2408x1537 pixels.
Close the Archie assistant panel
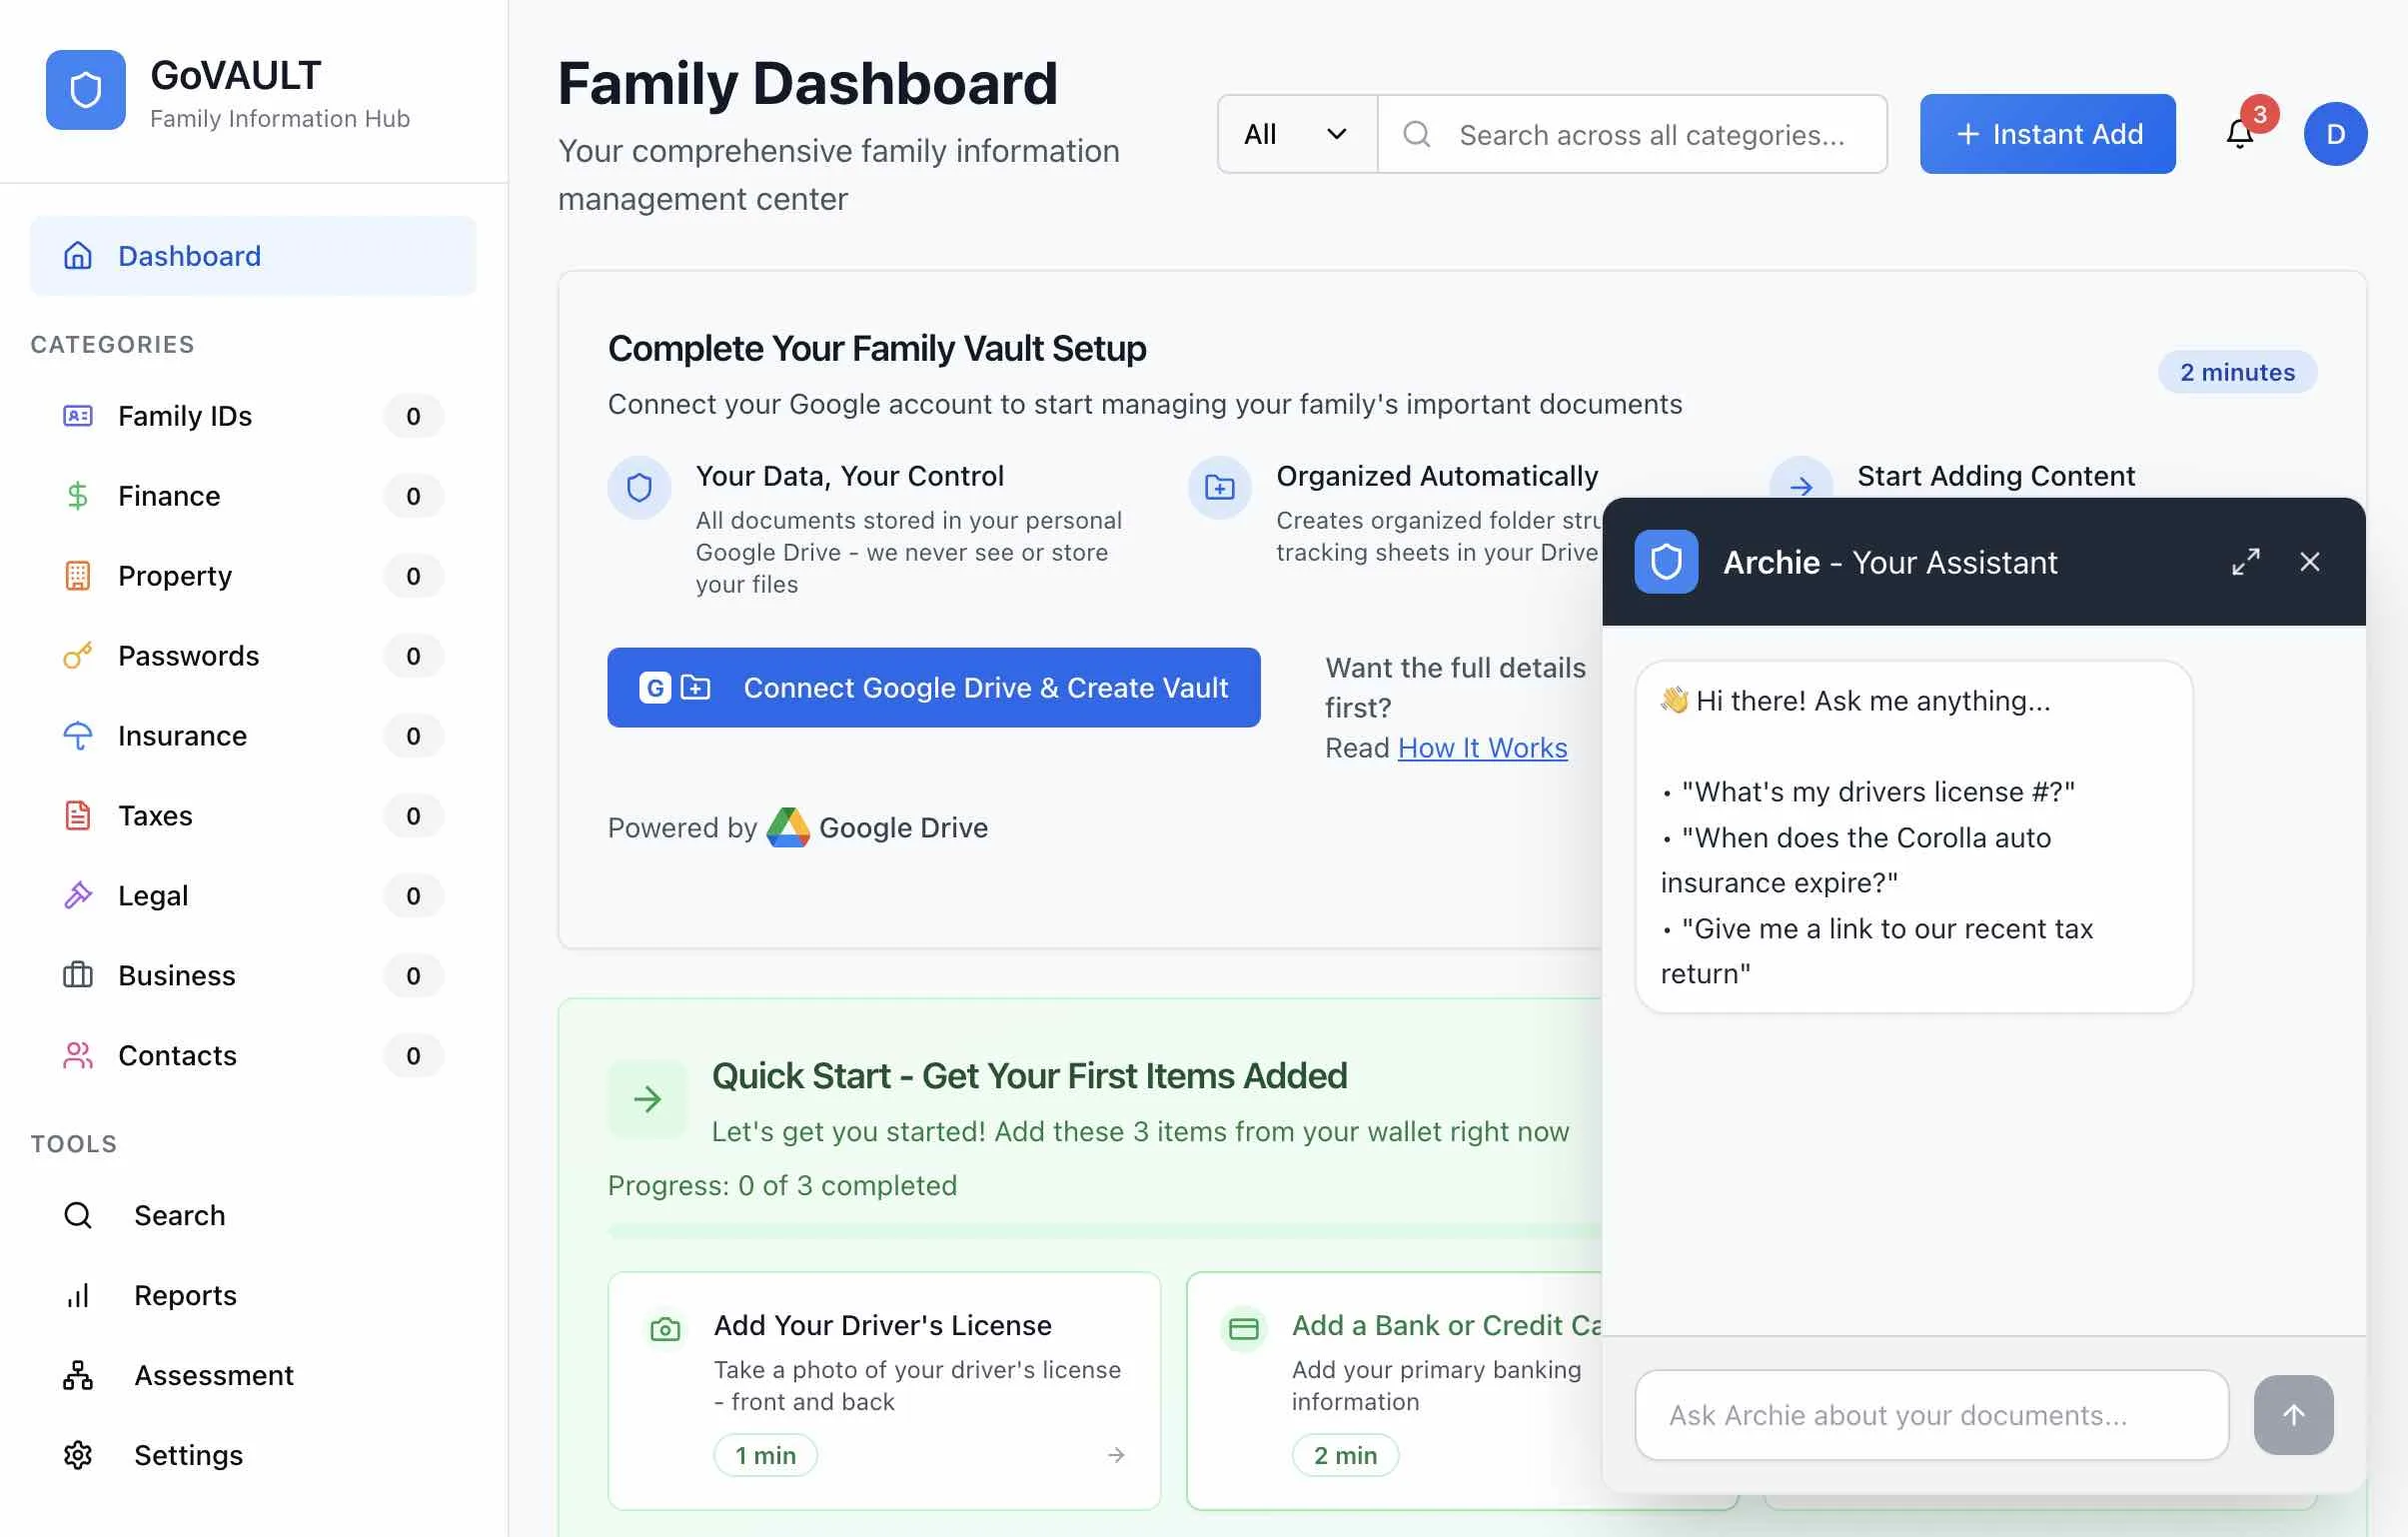[2310, 562]
